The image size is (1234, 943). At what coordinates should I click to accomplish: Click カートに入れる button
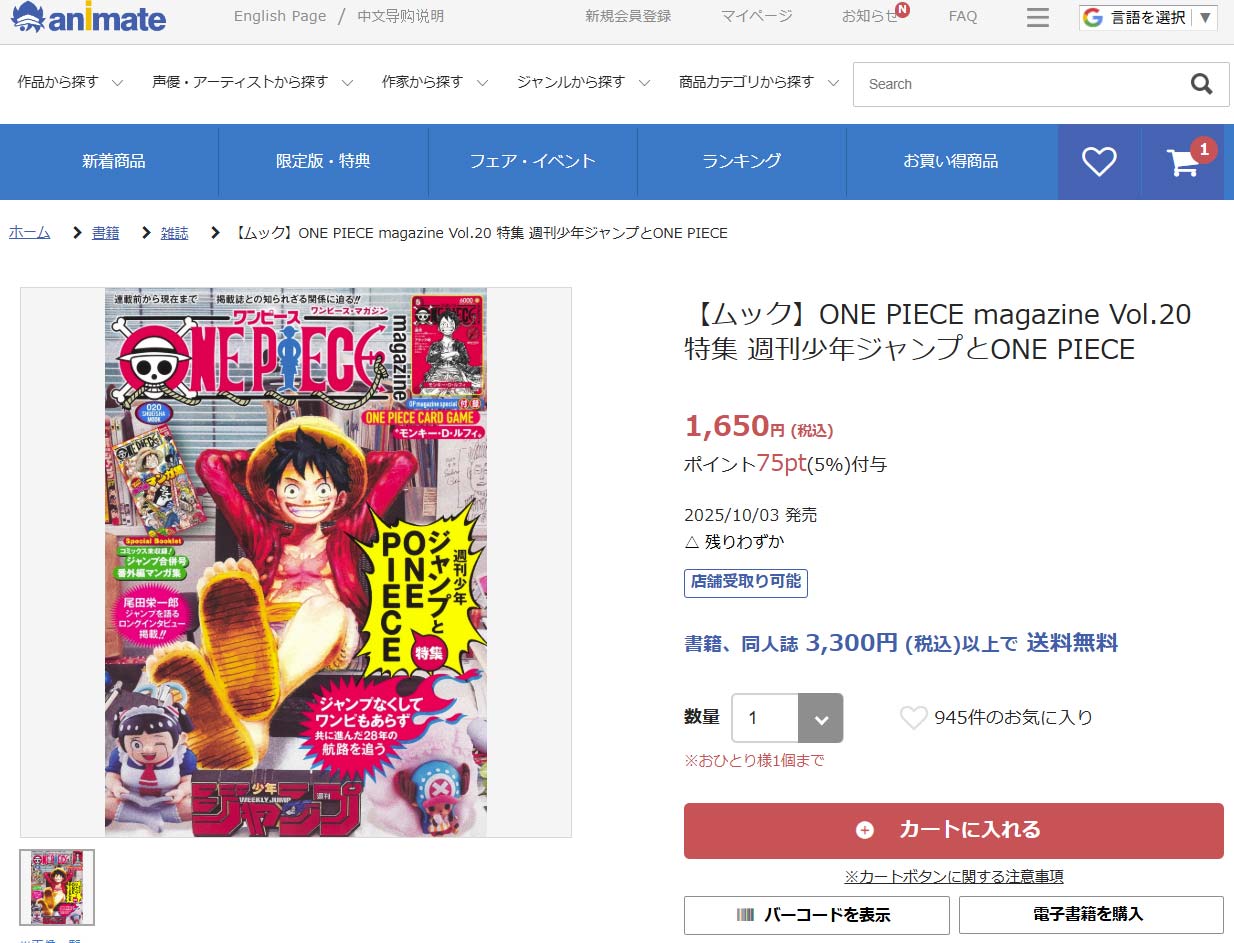point(954,830)
